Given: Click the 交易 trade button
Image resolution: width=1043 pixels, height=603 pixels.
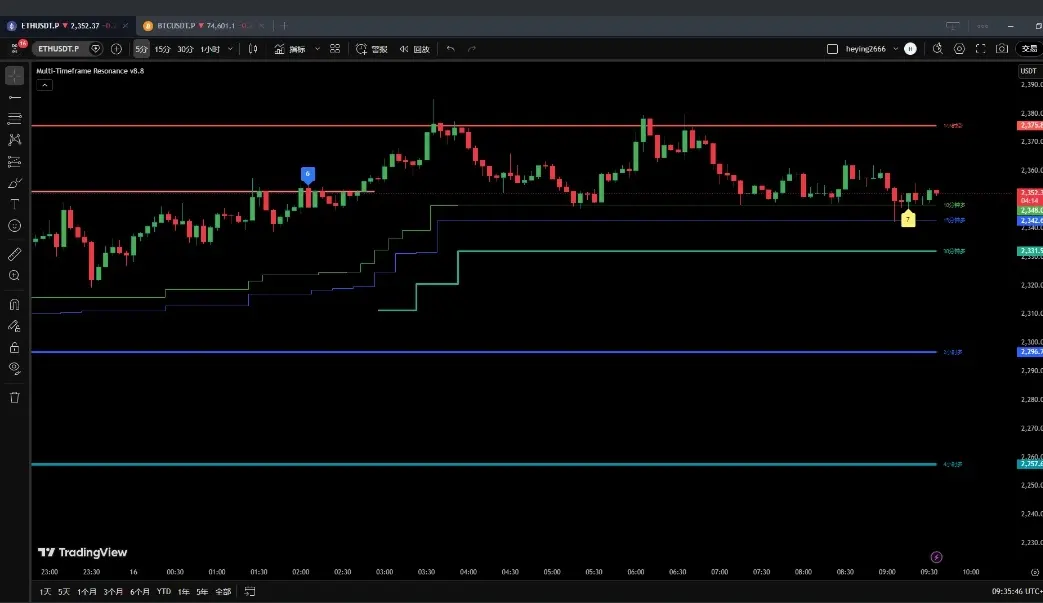Looking at the screenshot, I should point(1030,49).
